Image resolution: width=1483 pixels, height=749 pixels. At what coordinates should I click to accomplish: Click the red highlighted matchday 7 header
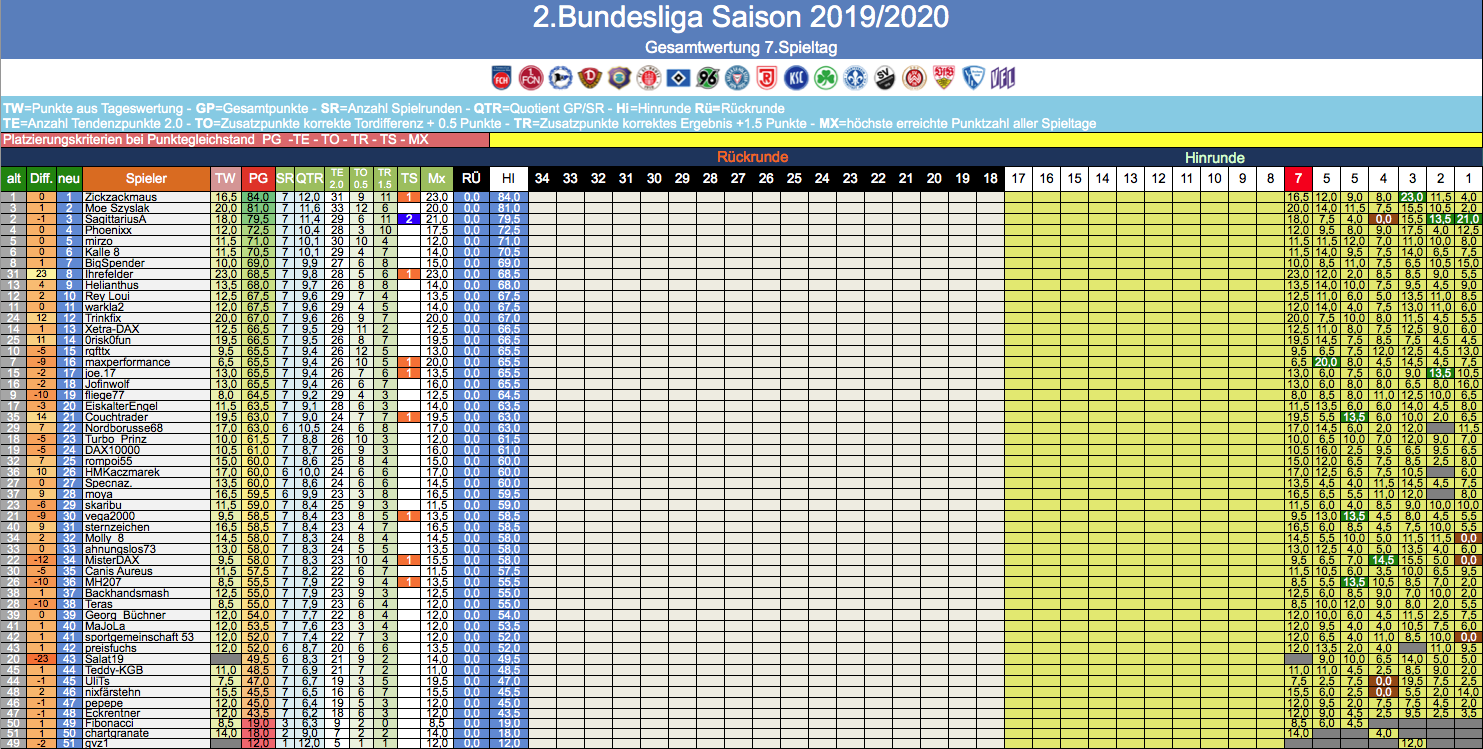coord(1298,178)
